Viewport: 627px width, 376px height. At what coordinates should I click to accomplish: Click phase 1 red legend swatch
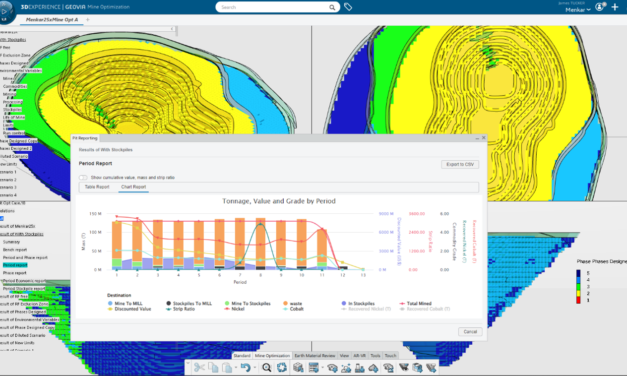(578, 300)
